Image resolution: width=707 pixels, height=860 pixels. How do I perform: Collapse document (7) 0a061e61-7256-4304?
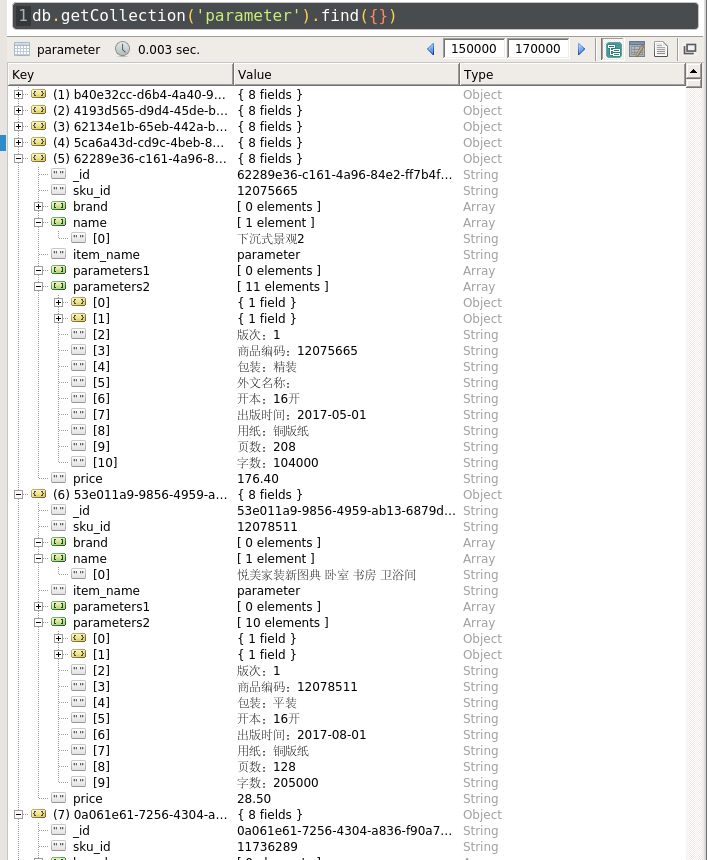(x=19, y=814)
